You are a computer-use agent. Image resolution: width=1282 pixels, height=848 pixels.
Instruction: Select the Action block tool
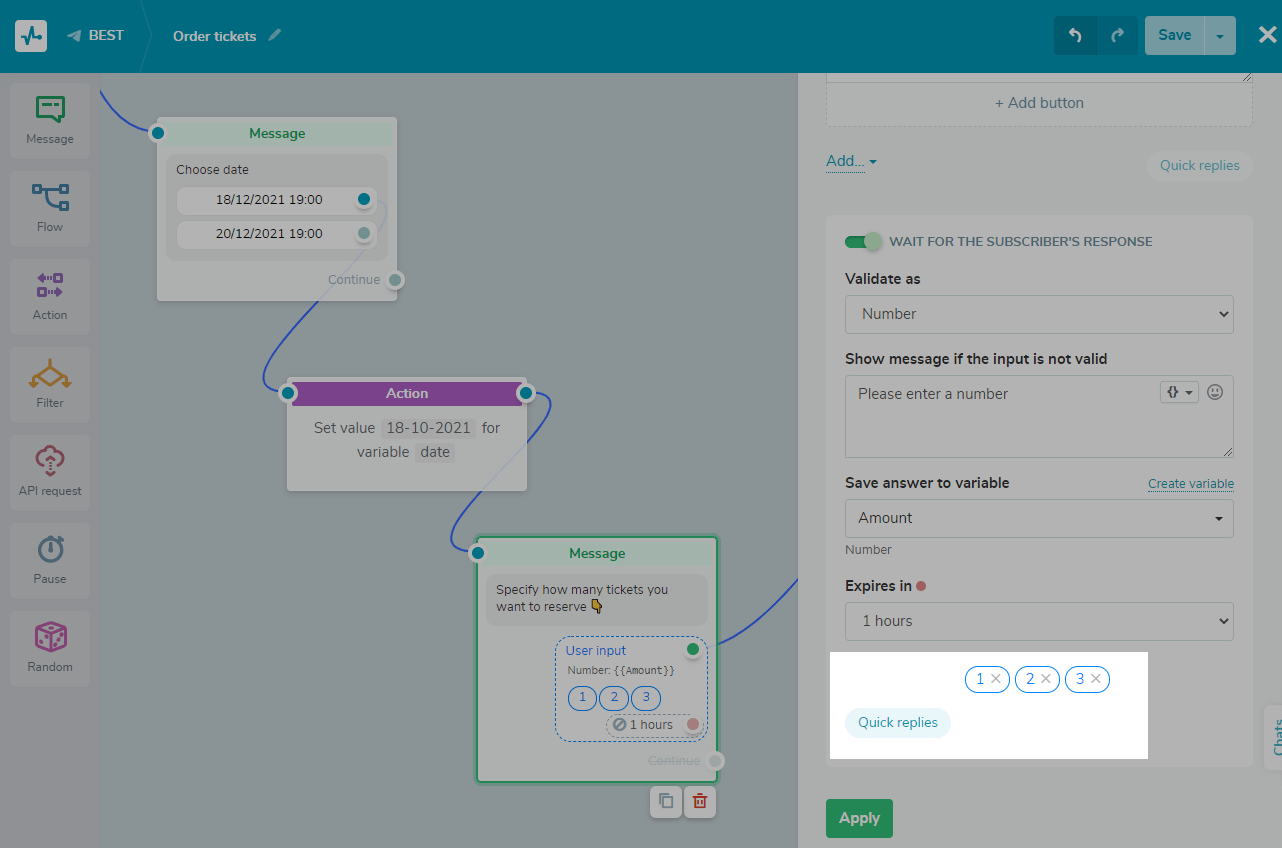click(x=49, y=295)
